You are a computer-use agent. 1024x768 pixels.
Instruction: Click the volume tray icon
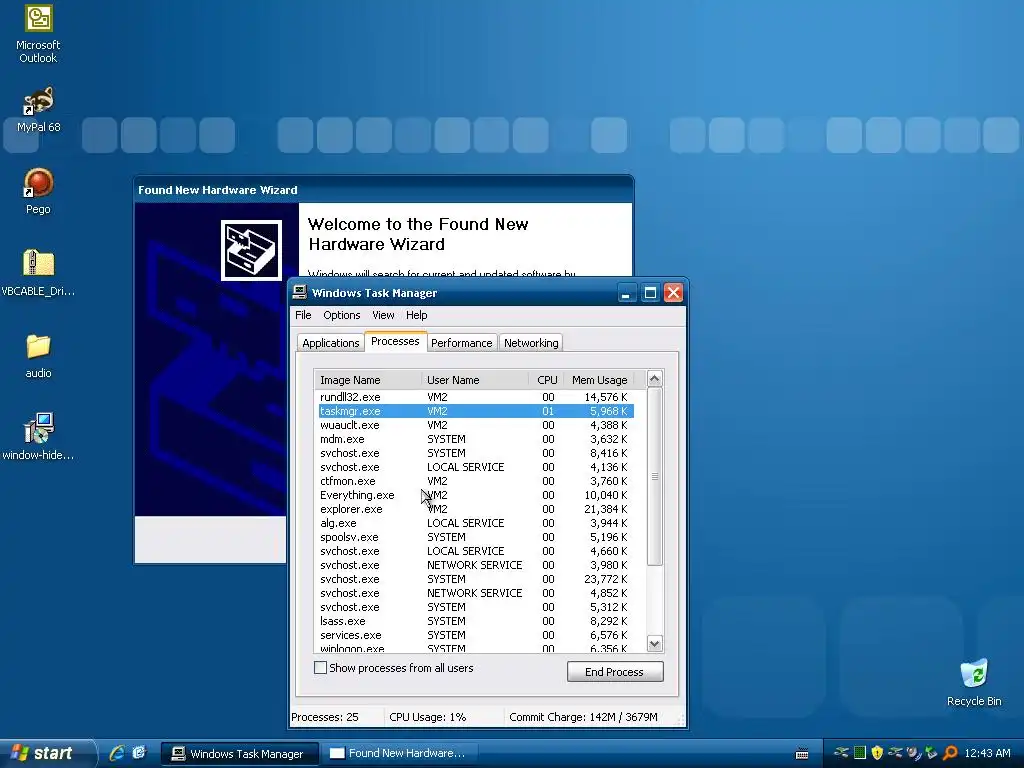[913, 753]
